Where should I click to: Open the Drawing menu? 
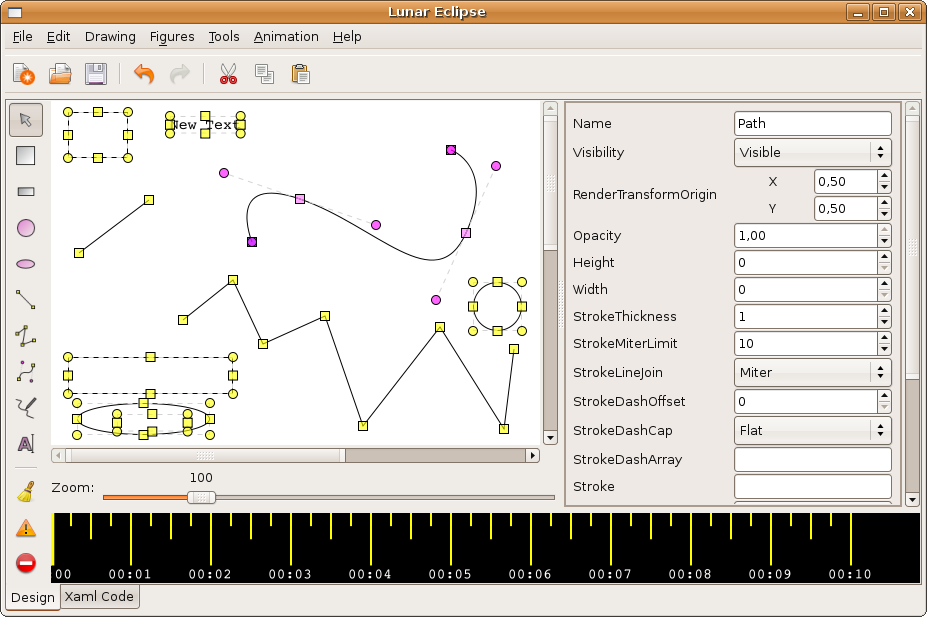(x=110, y=37)
